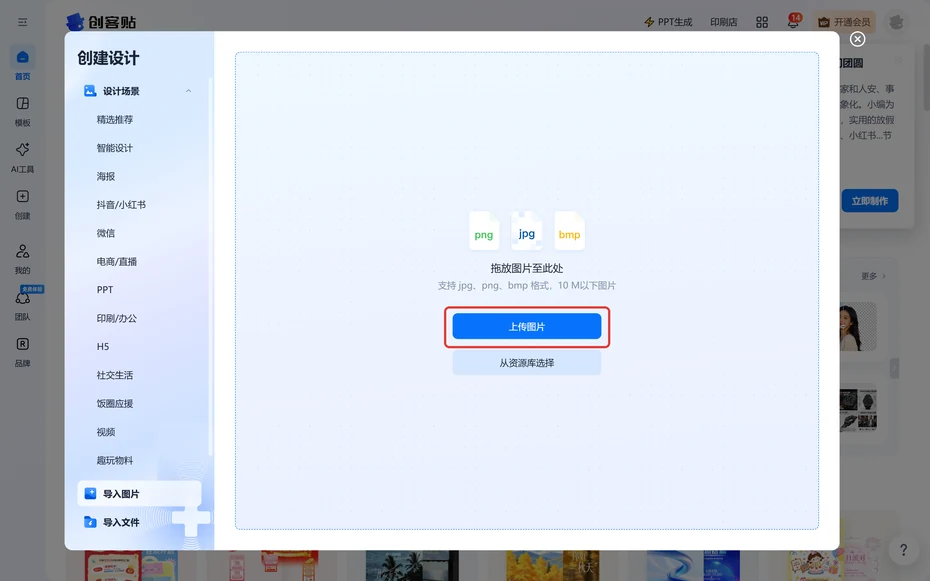This screenshot has height=581, width=930.
Task: Click the jpg file type icon
Action: pyautogui.click(x=527, y=231)
